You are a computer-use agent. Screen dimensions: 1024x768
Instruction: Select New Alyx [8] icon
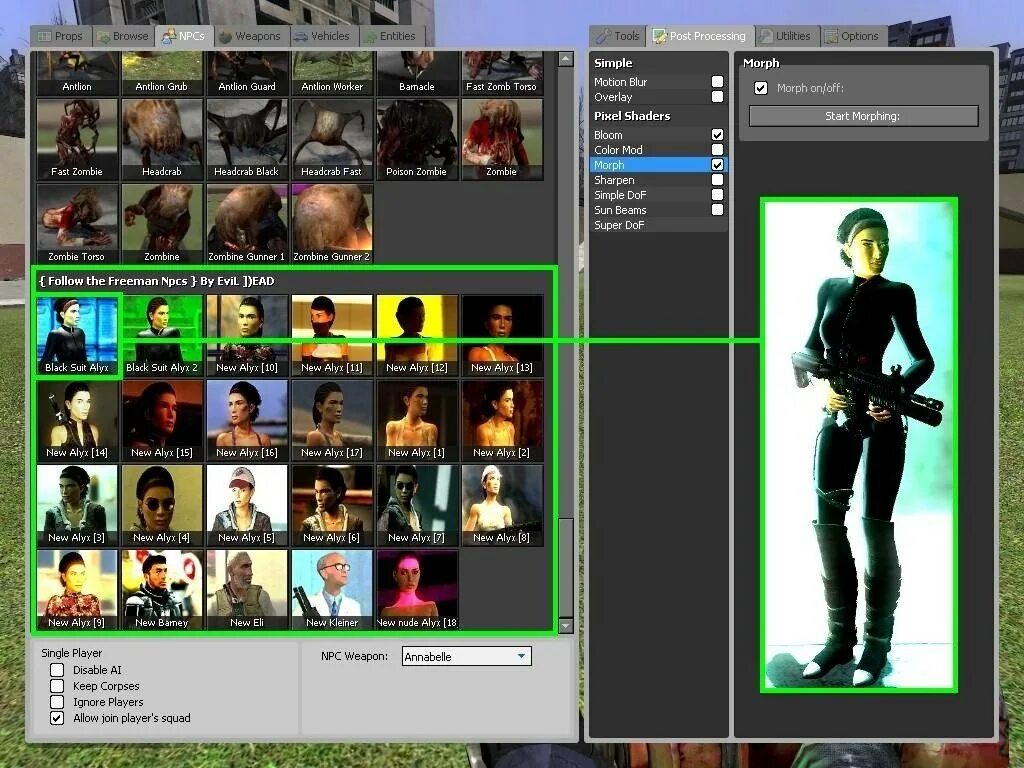[502, 505]
